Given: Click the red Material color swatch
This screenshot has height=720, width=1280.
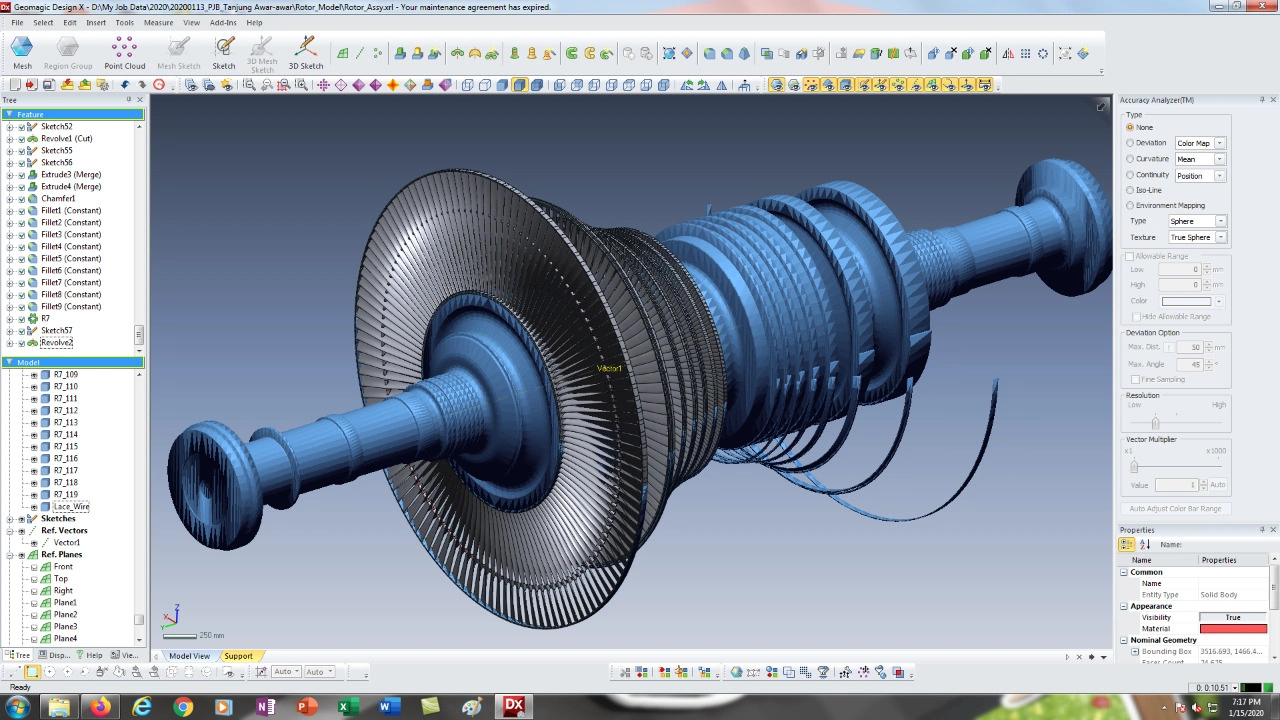Looking at the screenshot, I should 1233,629.
